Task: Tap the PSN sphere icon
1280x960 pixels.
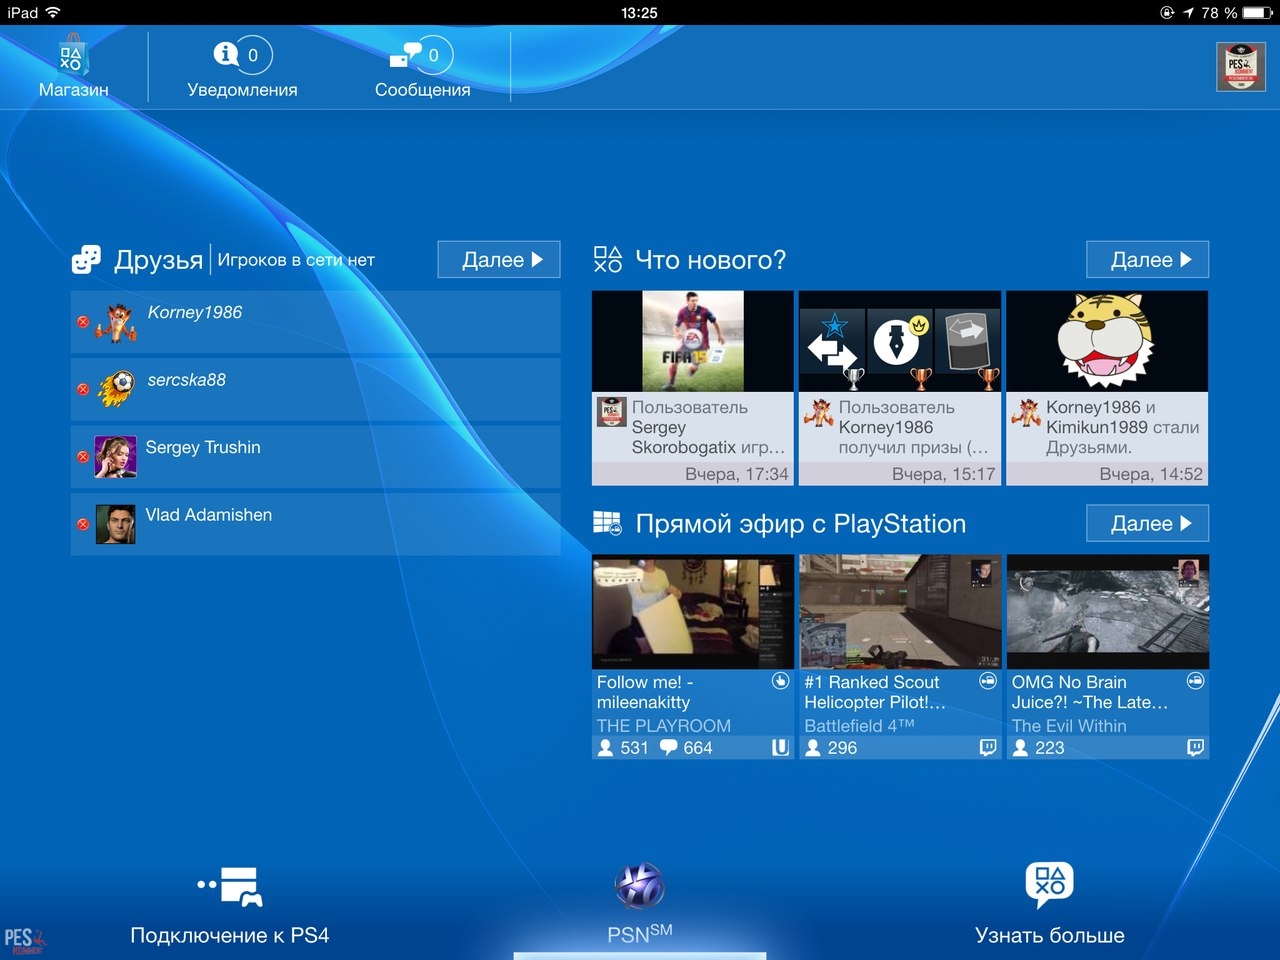Action: coord(639,886)
